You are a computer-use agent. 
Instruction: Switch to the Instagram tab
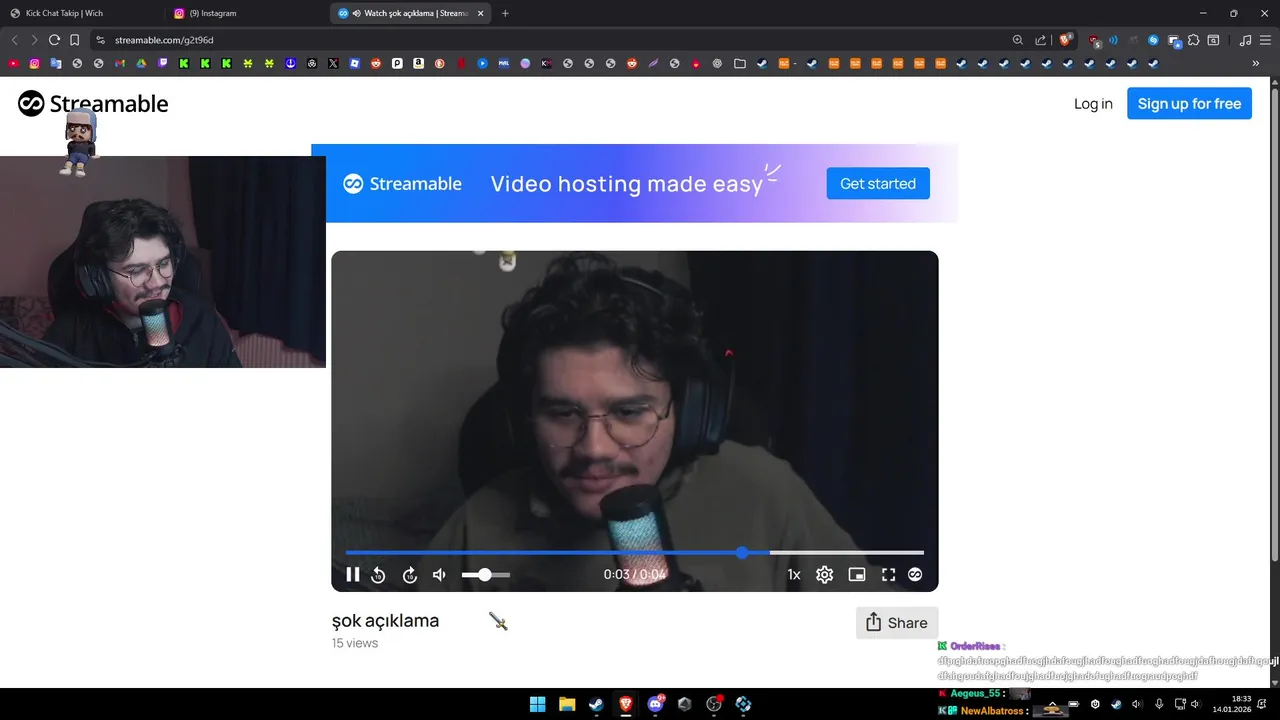[245, 13]
